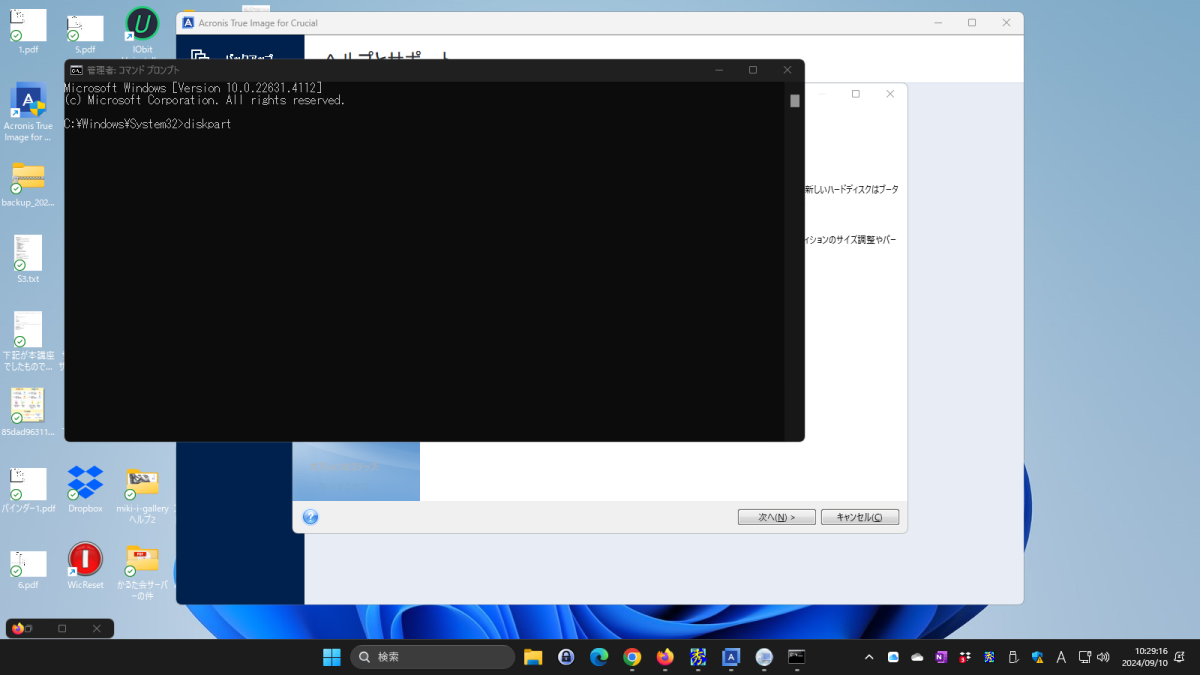Open File Explorer from the taskbar
Image resolution: width=1200 pixels, height=675 pixels.
tap(533, 657)
